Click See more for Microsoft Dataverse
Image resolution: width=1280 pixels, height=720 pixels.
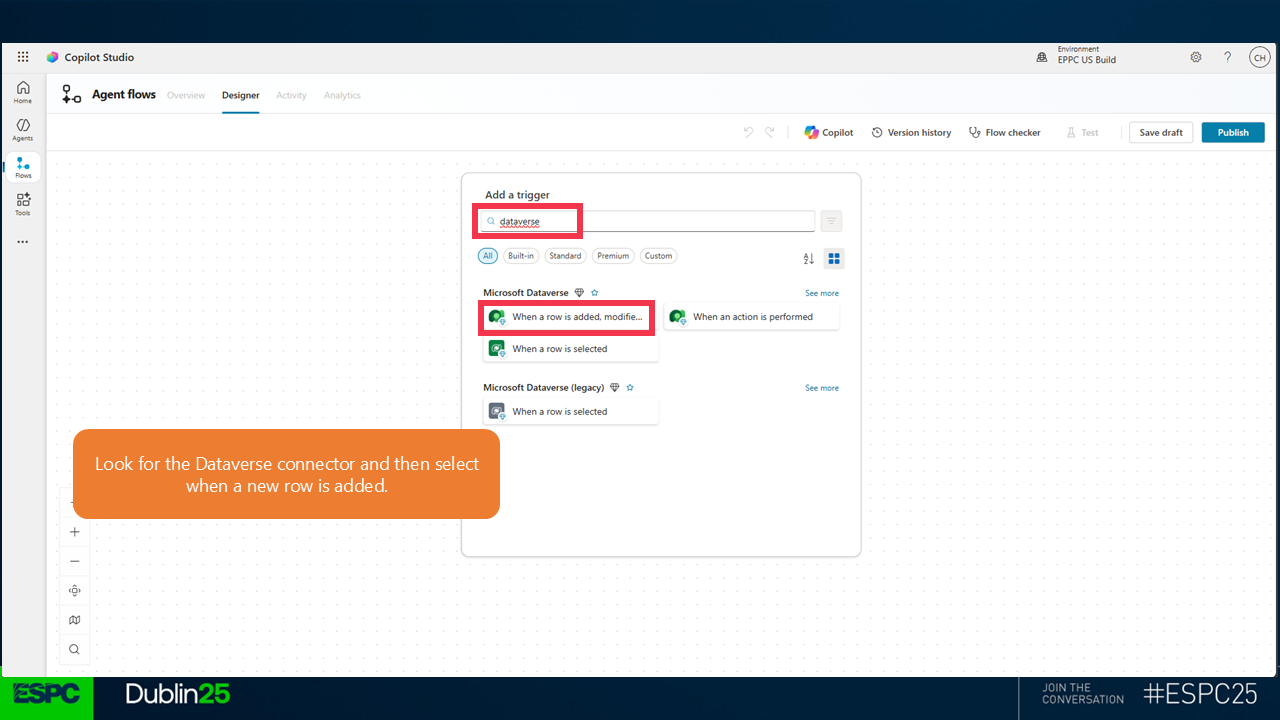pyautogui.click(x=822, y=293)
